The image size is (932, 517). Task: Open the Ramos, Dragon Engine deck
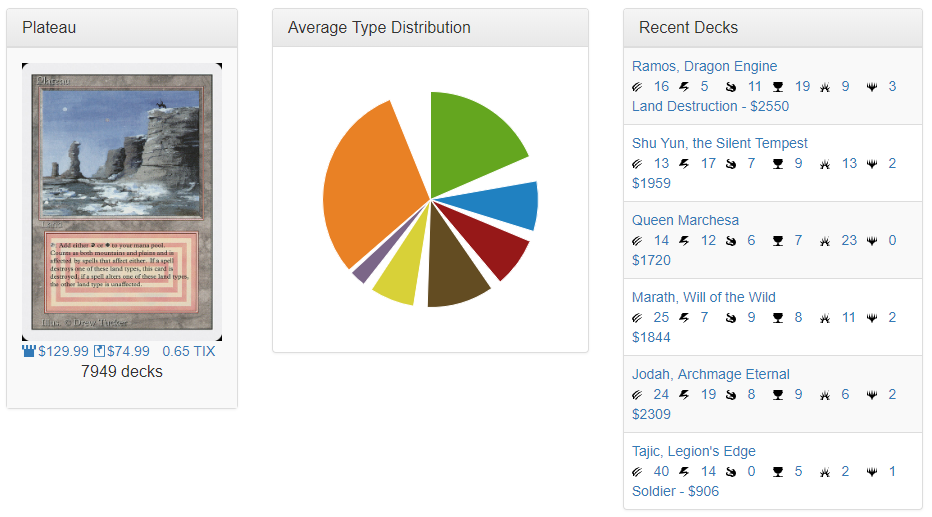704,66
